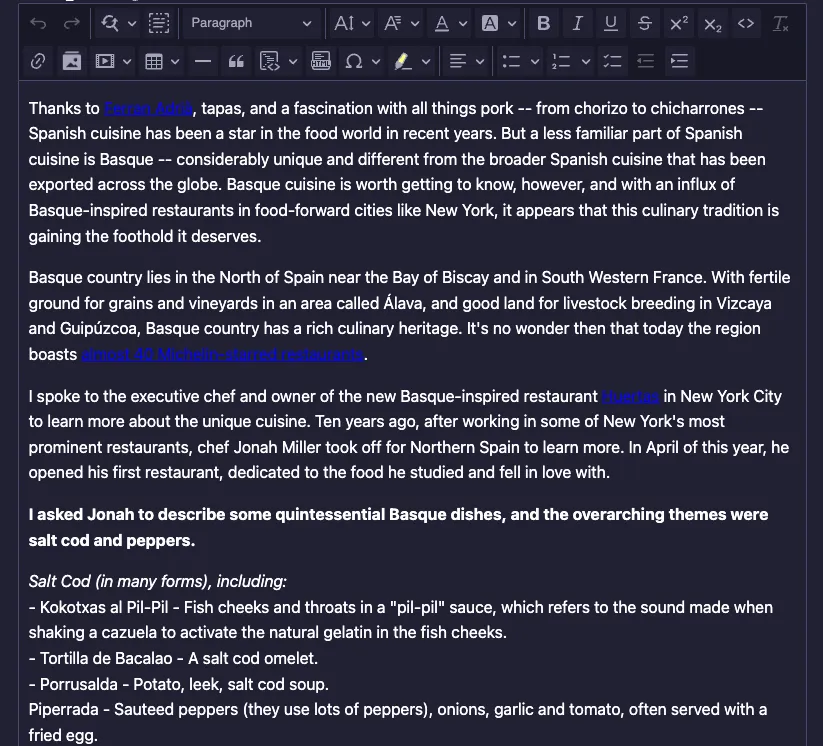Insert a link using the chain icon

38,61
